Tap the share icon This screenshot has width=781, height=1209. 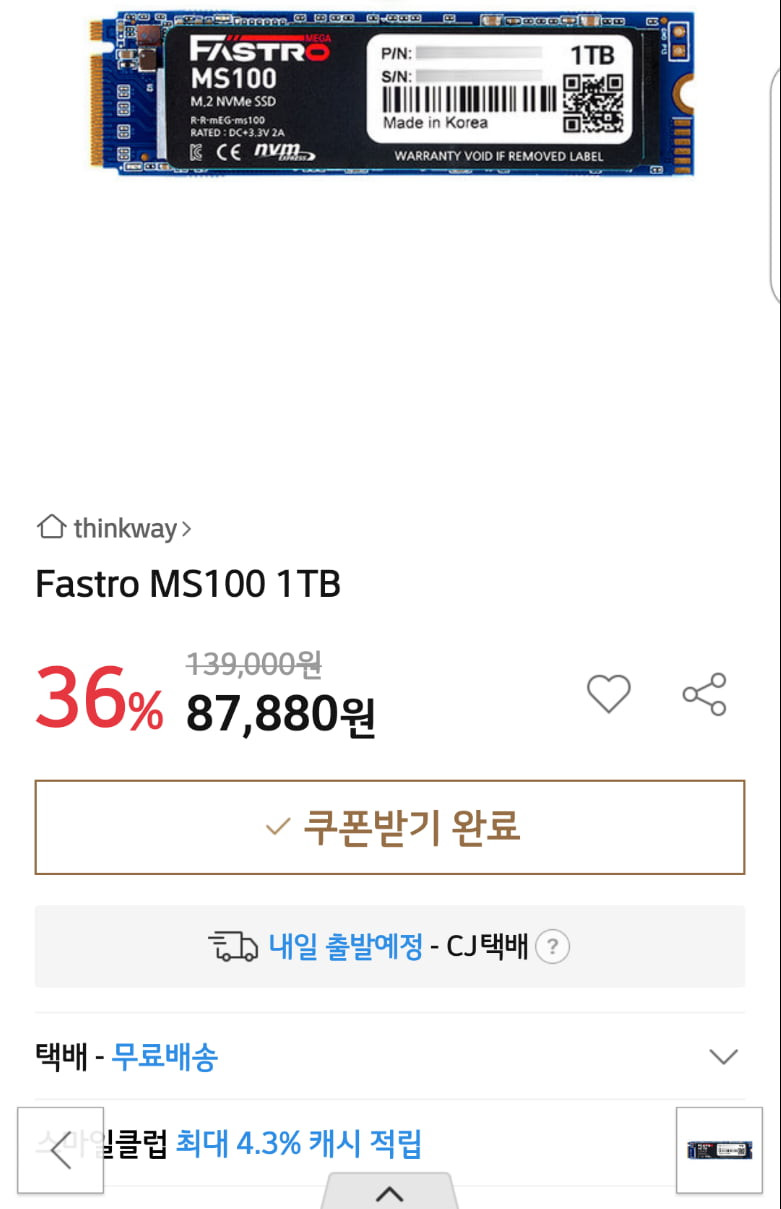[704, 694]
